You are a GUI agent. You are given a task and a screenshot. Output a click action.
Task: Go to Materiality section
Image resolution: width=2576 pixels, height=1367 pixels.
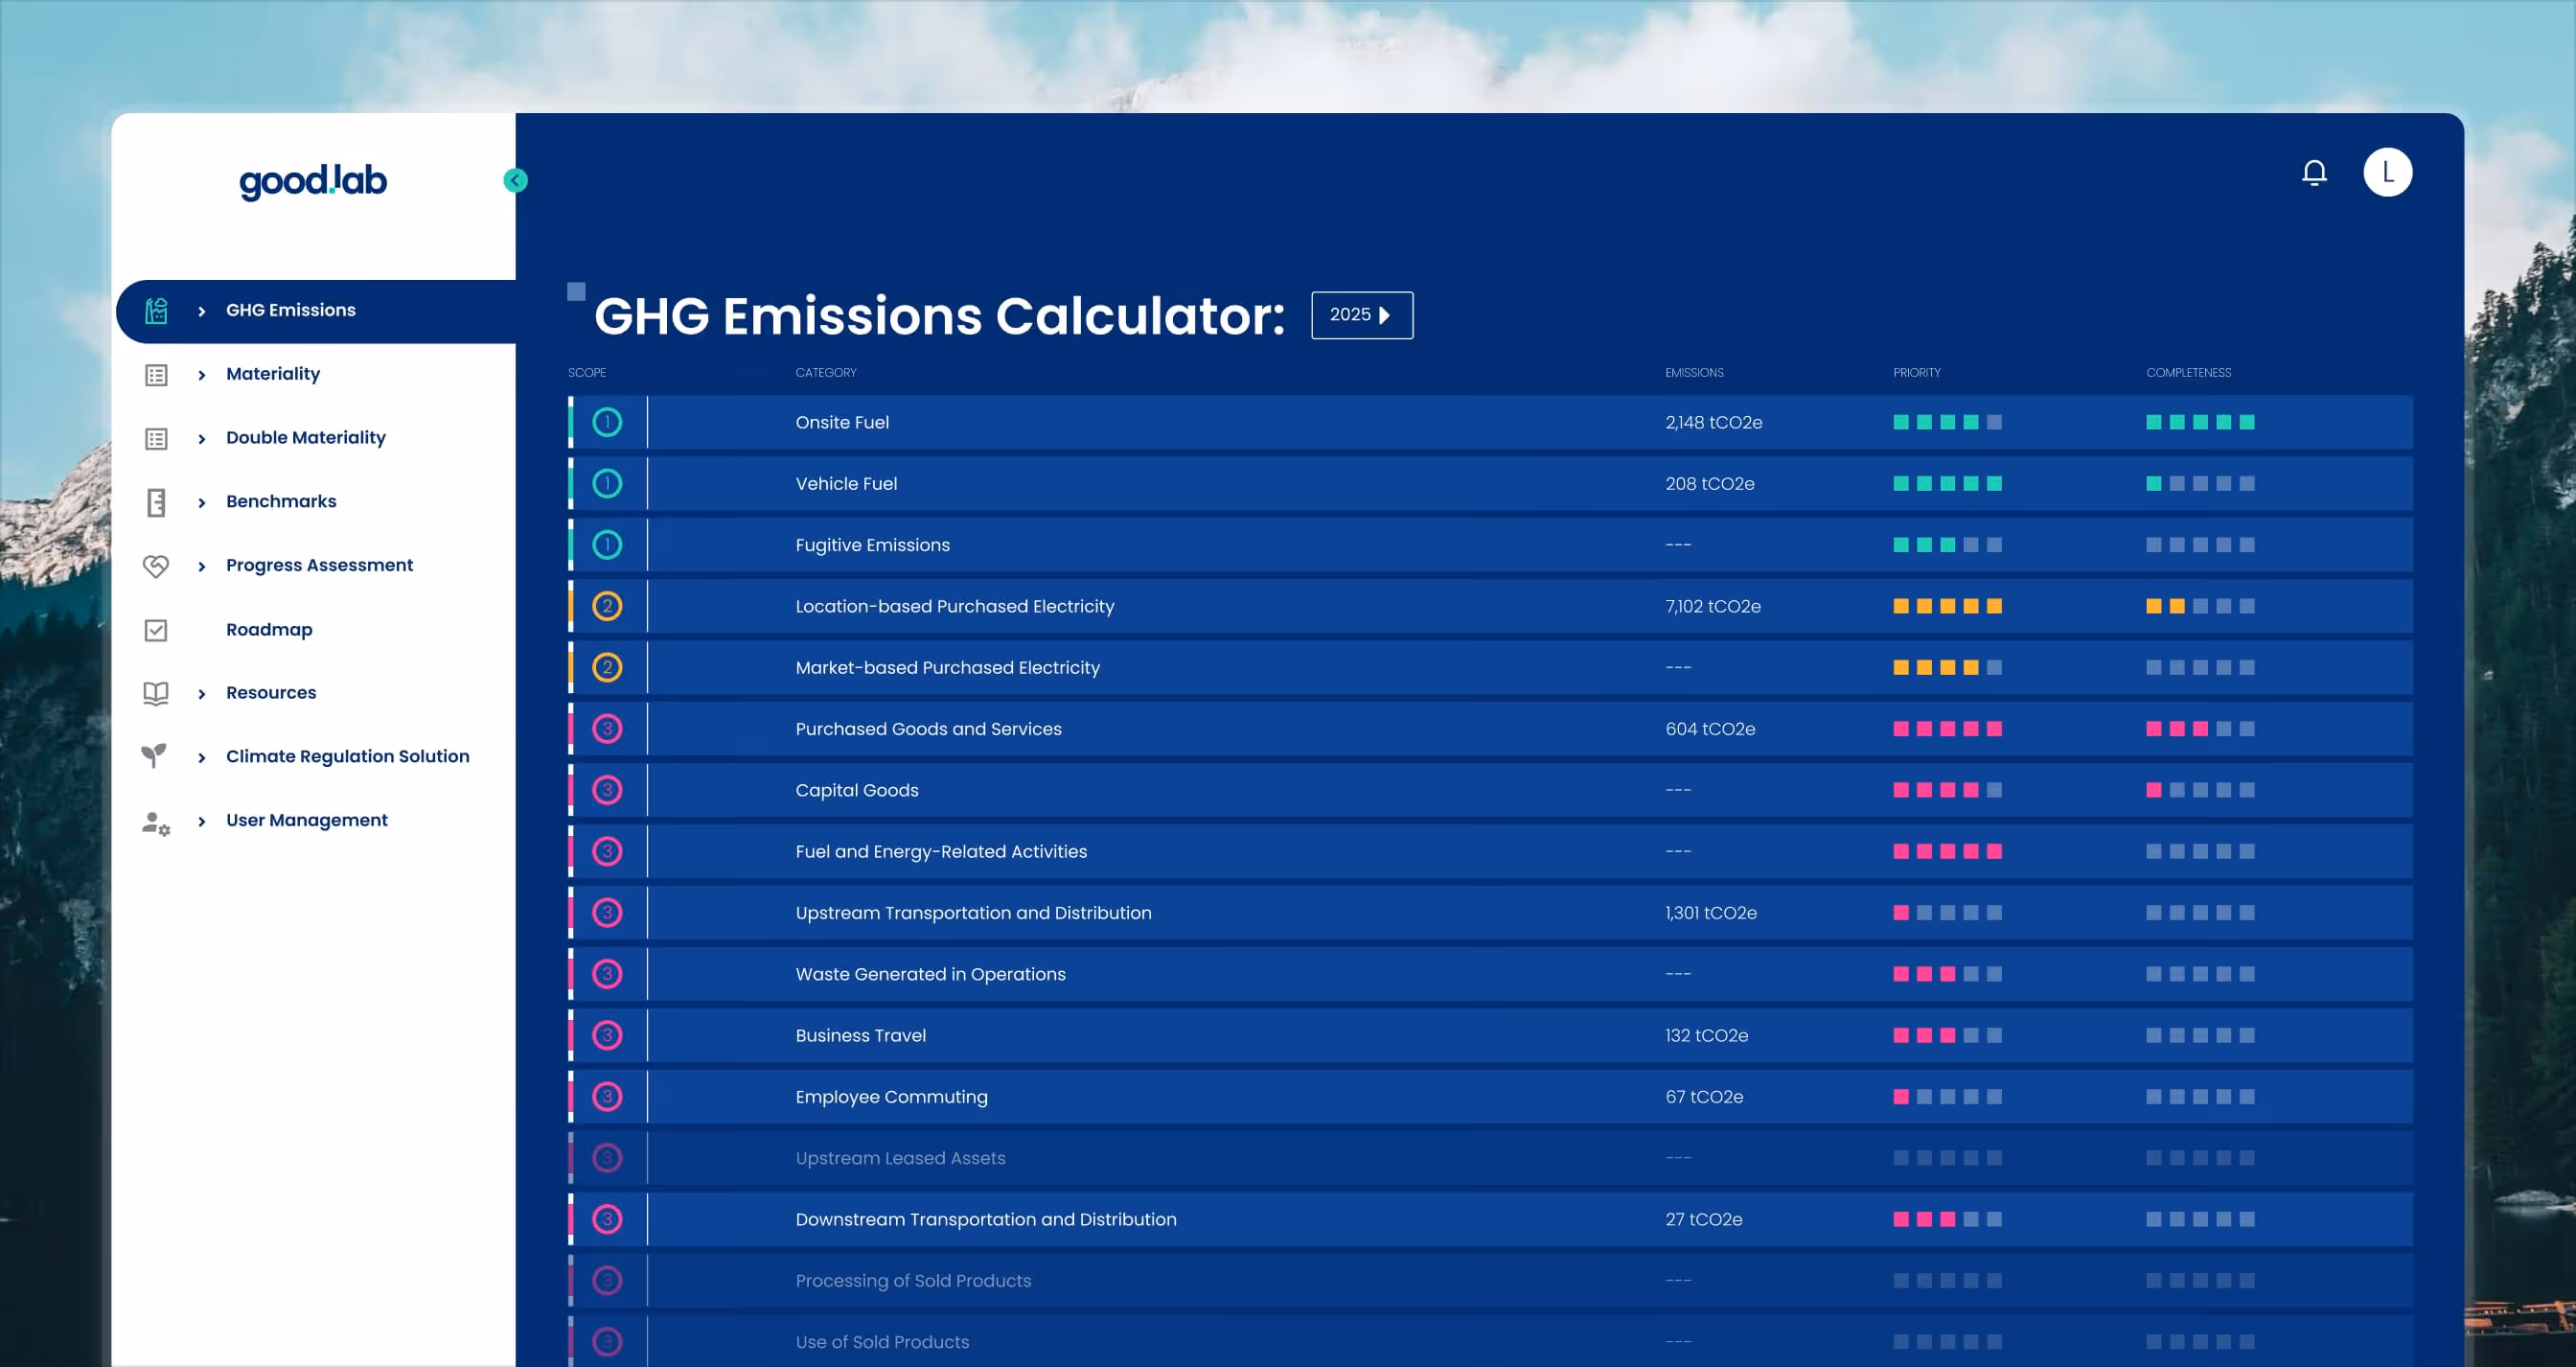273,374
